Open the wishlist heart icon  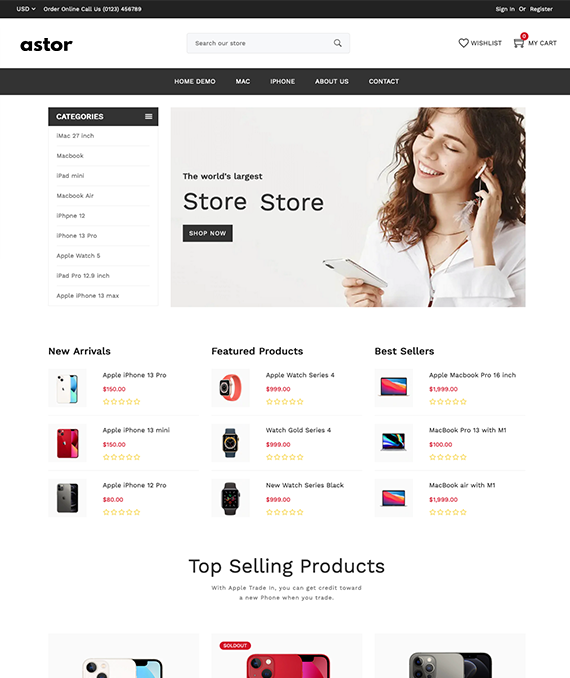463,43
